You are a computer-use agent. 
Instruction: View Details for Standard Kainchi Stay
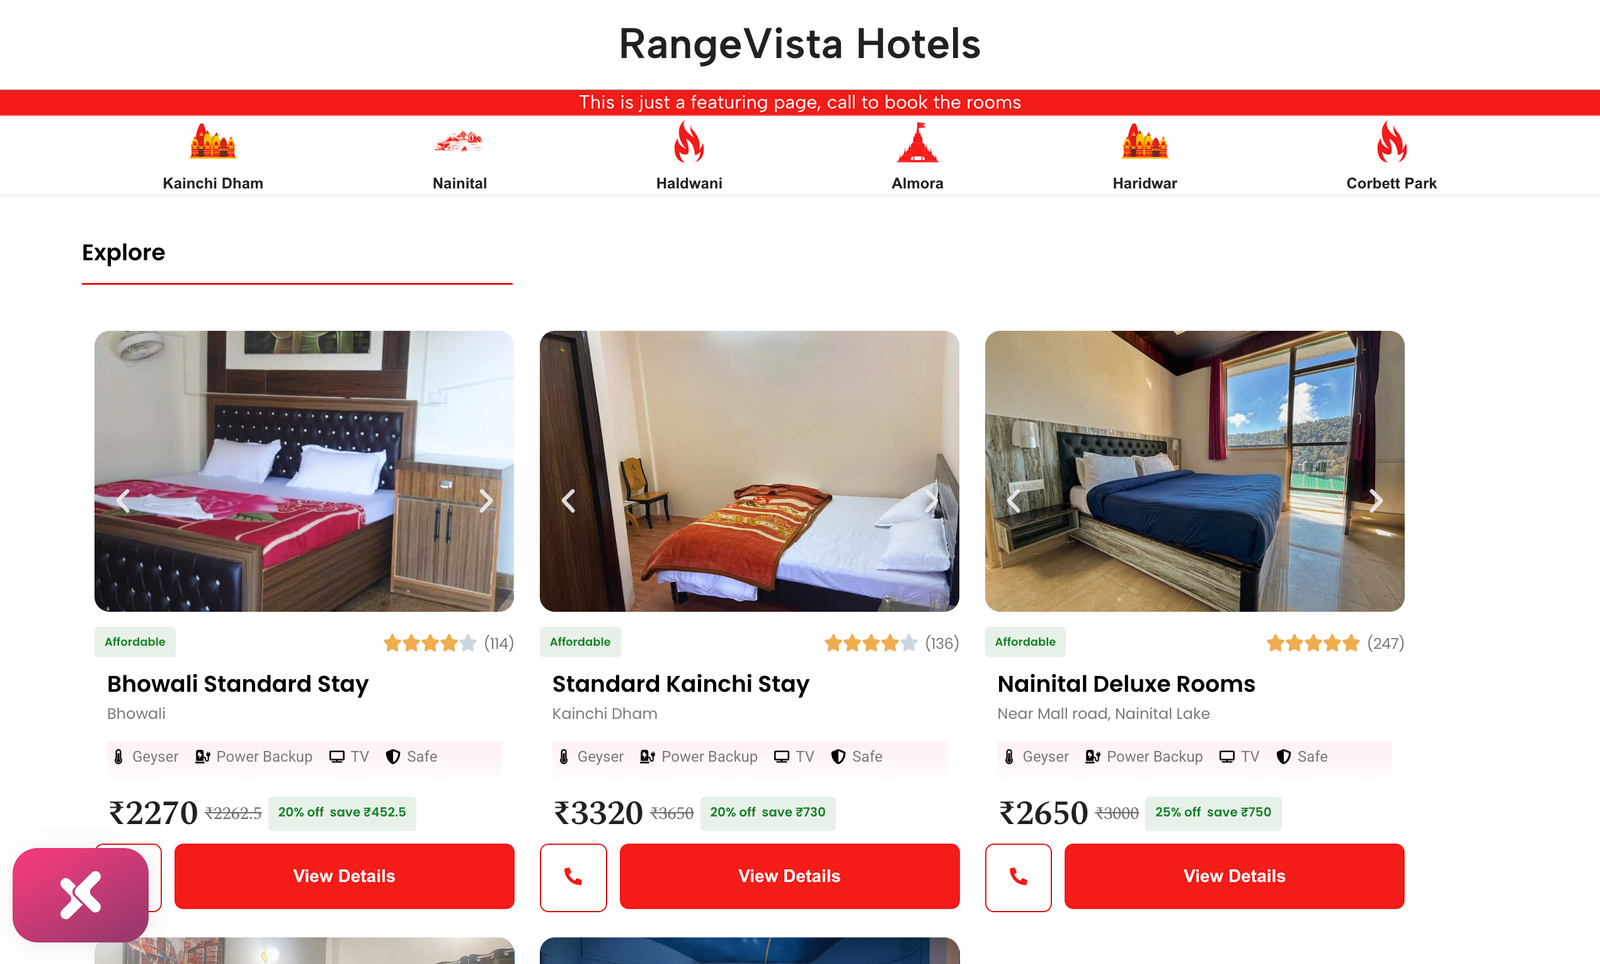[x=789, y=876]
